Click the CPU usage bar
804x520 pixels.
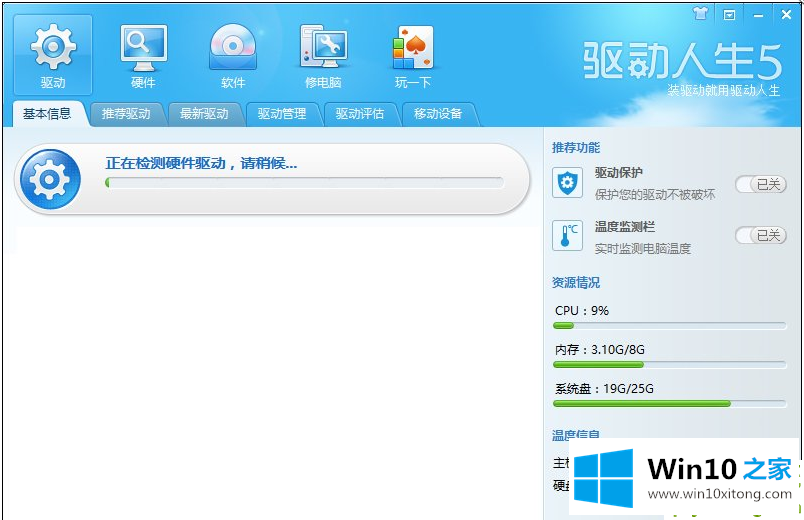(x=670, y=326)
